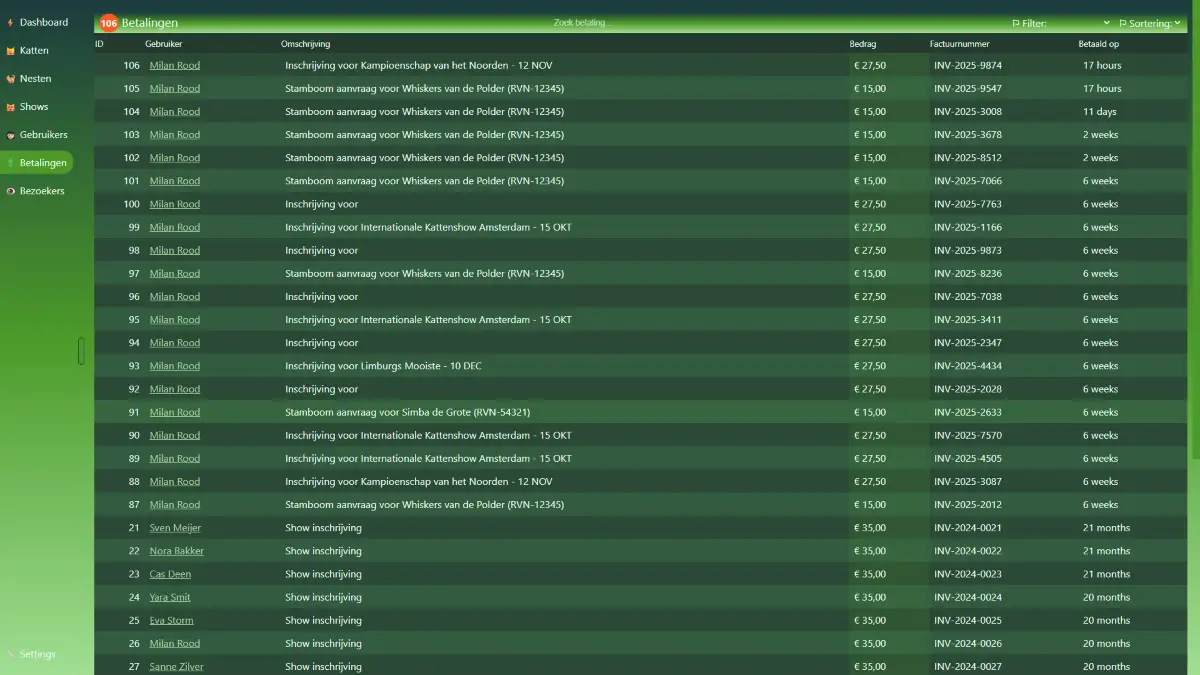Open Gebruikers via its sidebar icon
Image resolution: width=1200 pixels, height=675 pixels.
point(10,134)
